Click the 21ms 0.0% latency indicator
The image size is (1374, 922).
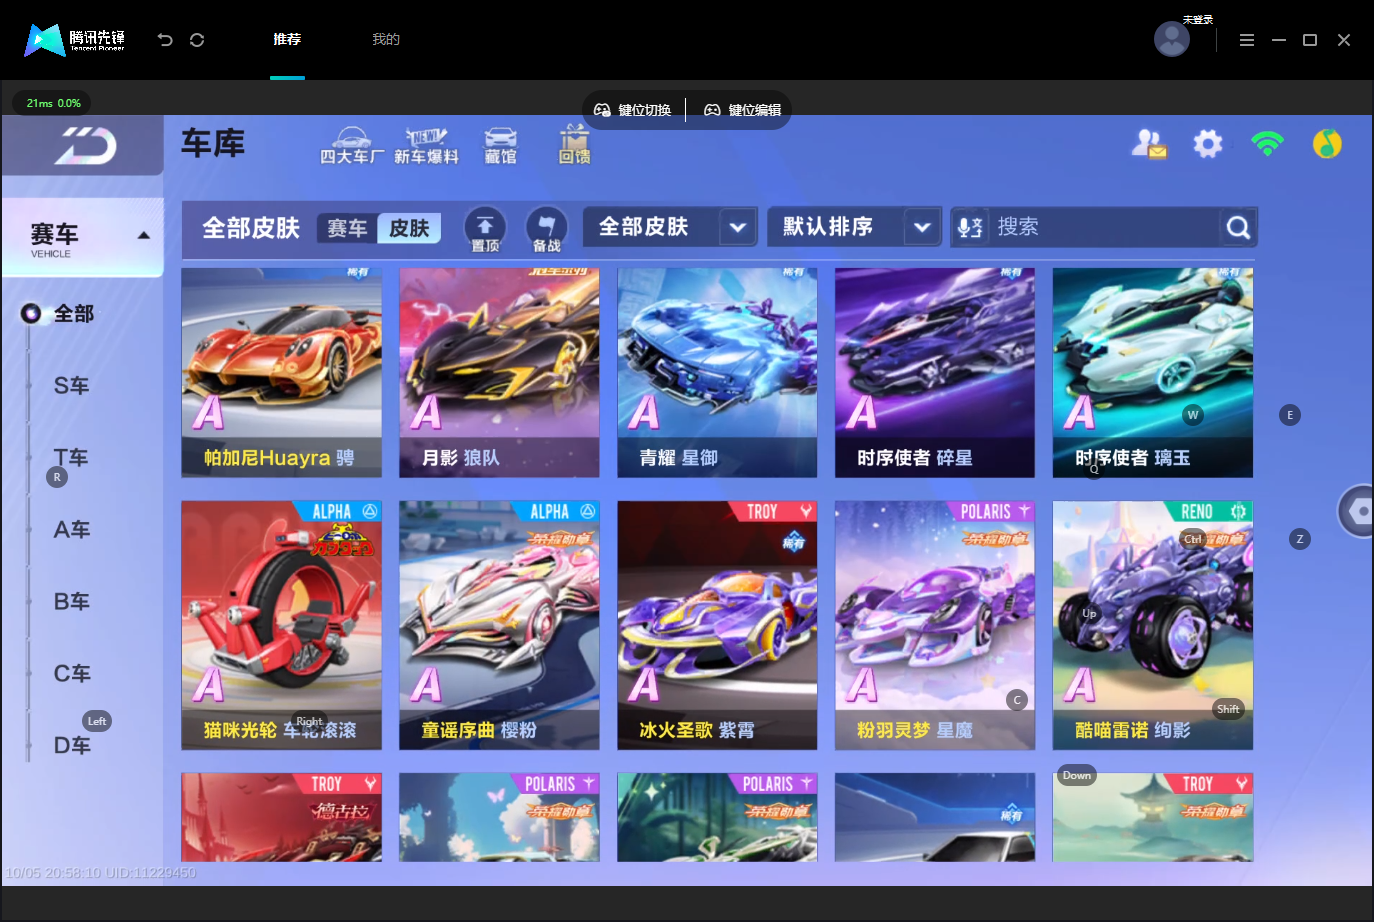[53, 103]
